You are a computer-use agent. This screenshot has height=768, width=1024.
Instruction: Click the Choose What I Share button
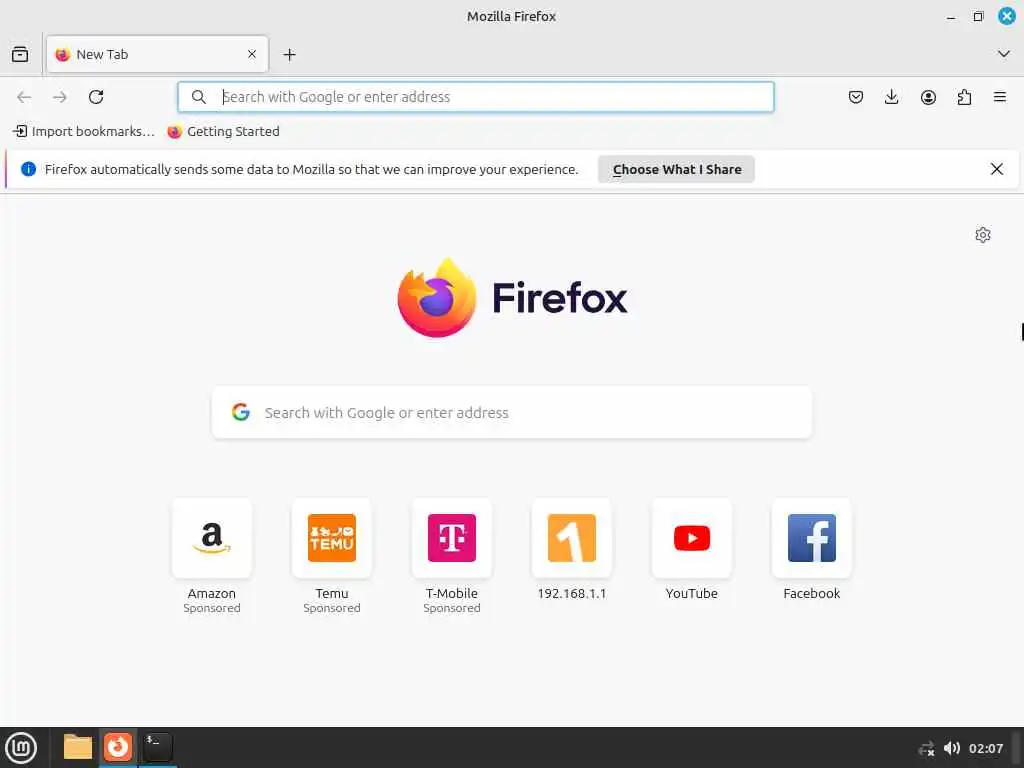click(x=677, y=169)
